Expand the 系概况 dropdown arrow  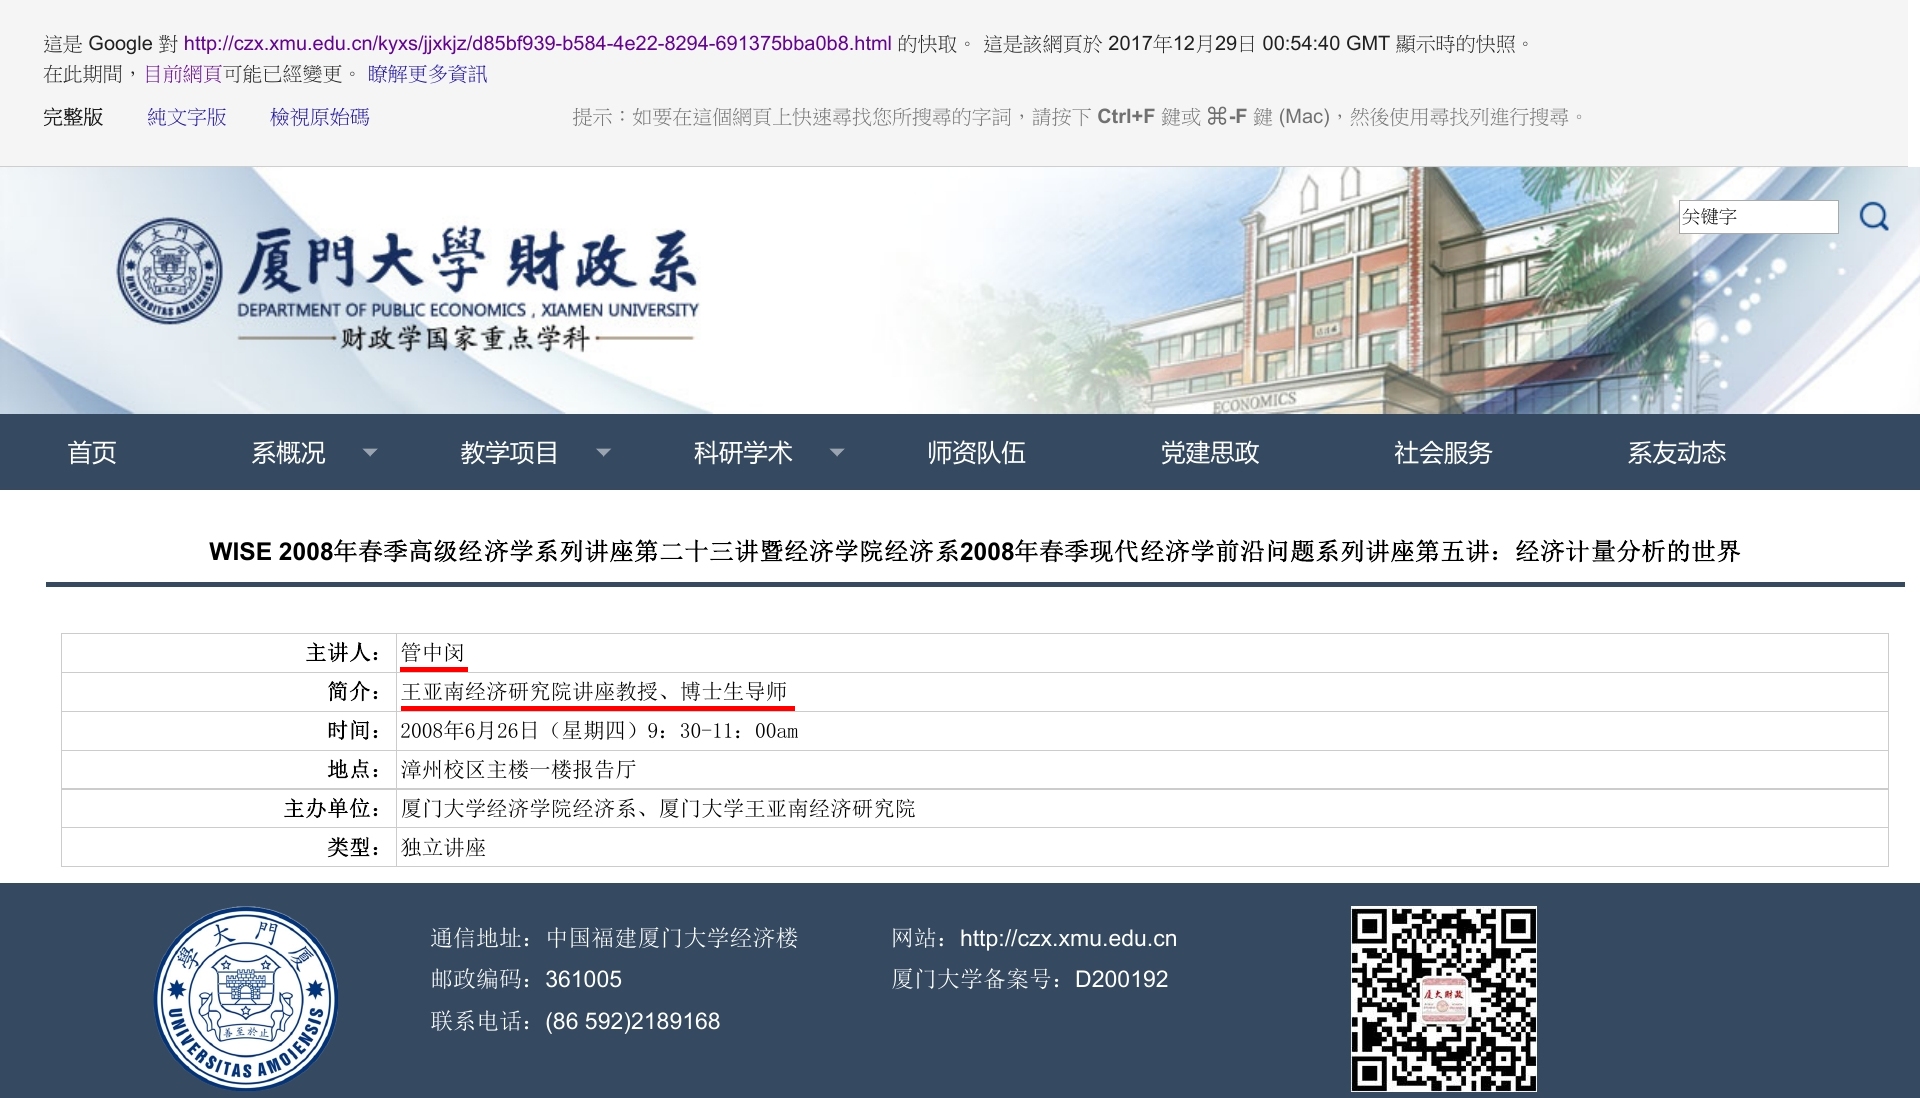370,453
